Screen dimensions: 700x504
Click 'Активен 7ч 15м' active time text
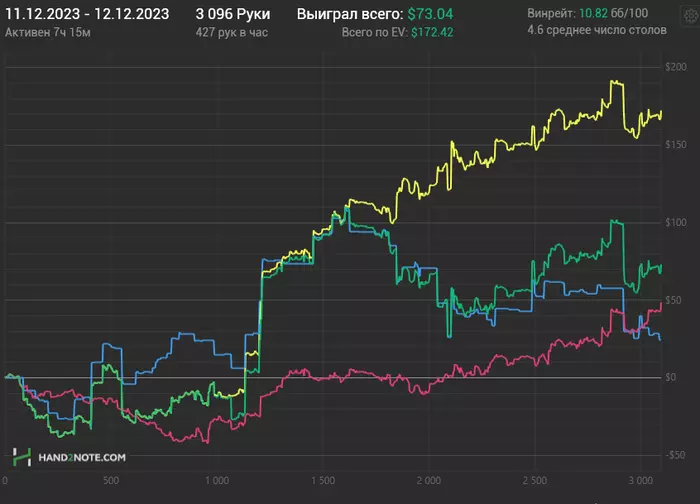[48, 33]
